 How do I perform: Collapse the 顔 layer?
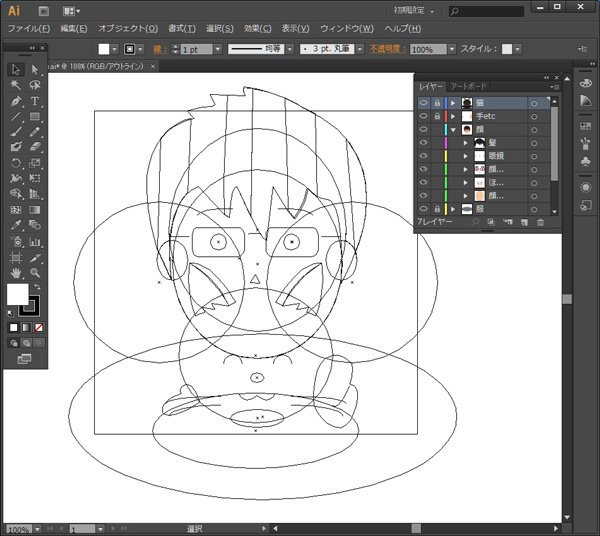coord(453,130)
